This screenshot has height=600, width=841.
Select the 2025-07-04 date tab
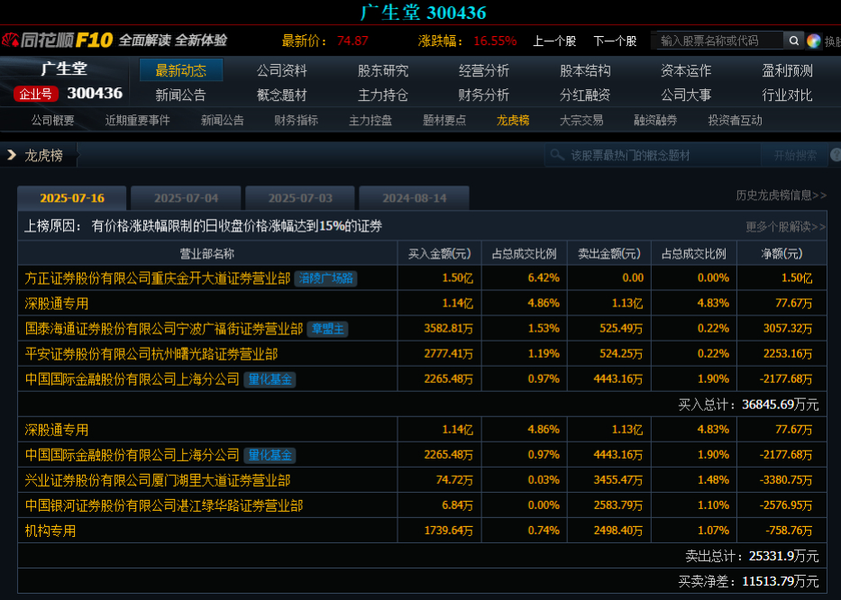[x=186, y=198]
